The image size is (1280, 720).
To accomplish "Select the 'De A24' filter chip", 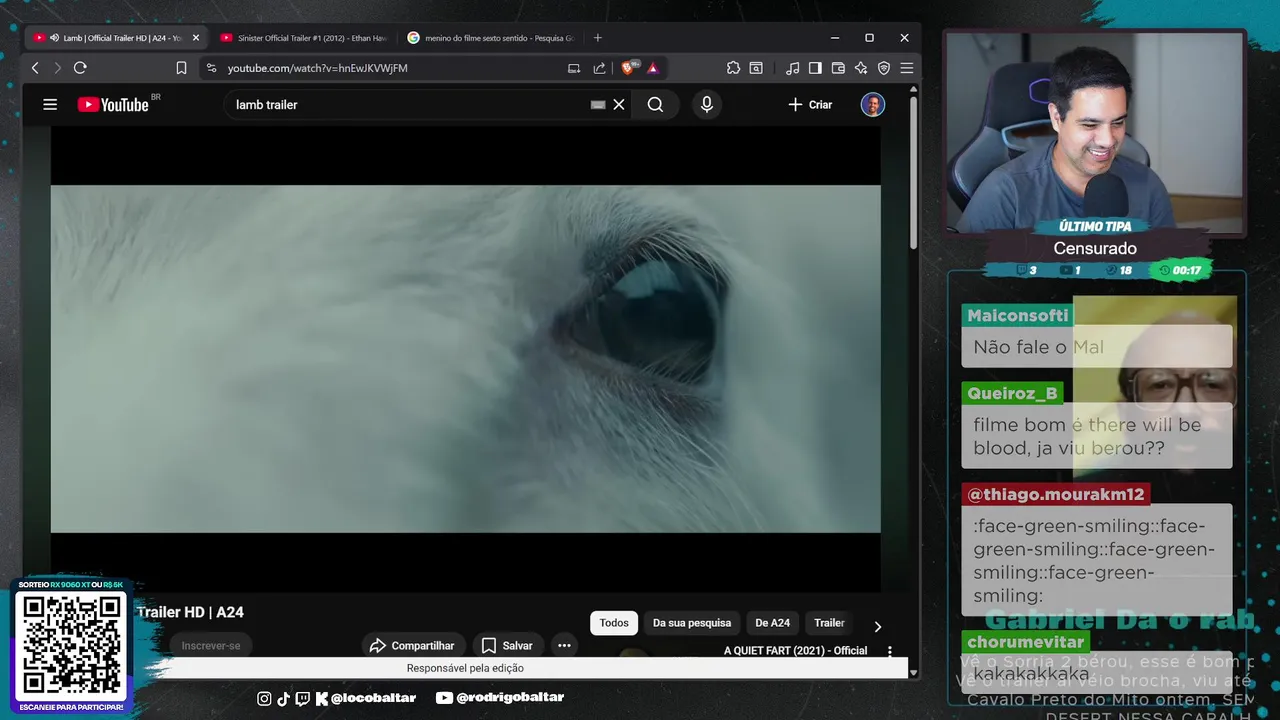I will (772, 623).
